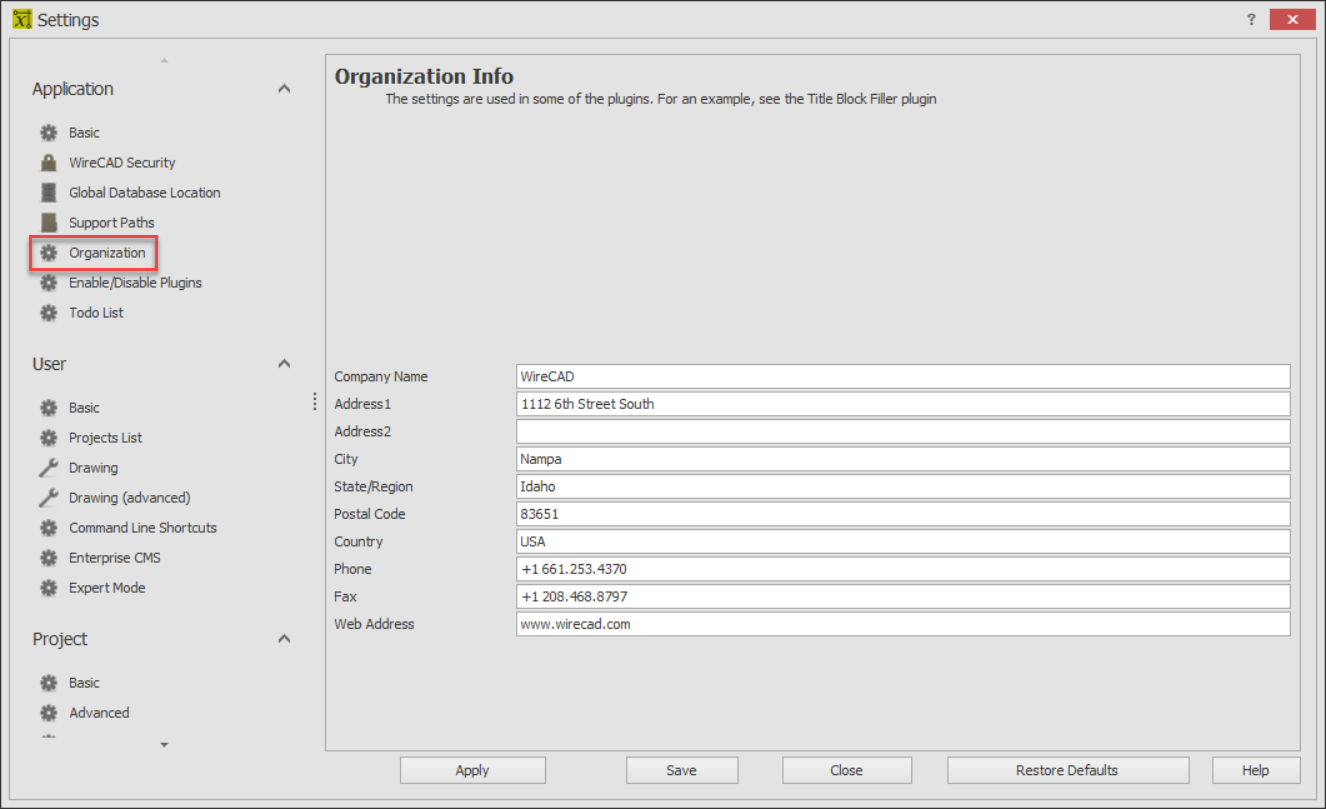Click the question mark help icon in title bar
This screenshot has width=1326, height=809.
[1251, 19]
